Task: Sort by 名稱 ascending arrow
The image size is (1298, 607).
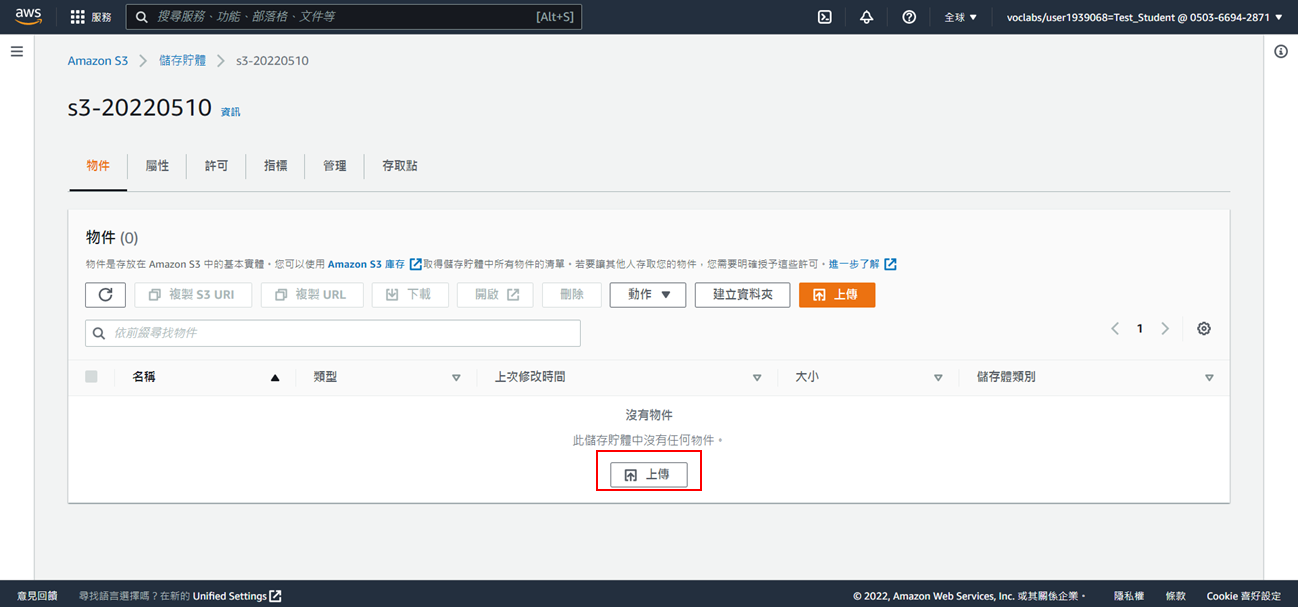Action: 275,378
